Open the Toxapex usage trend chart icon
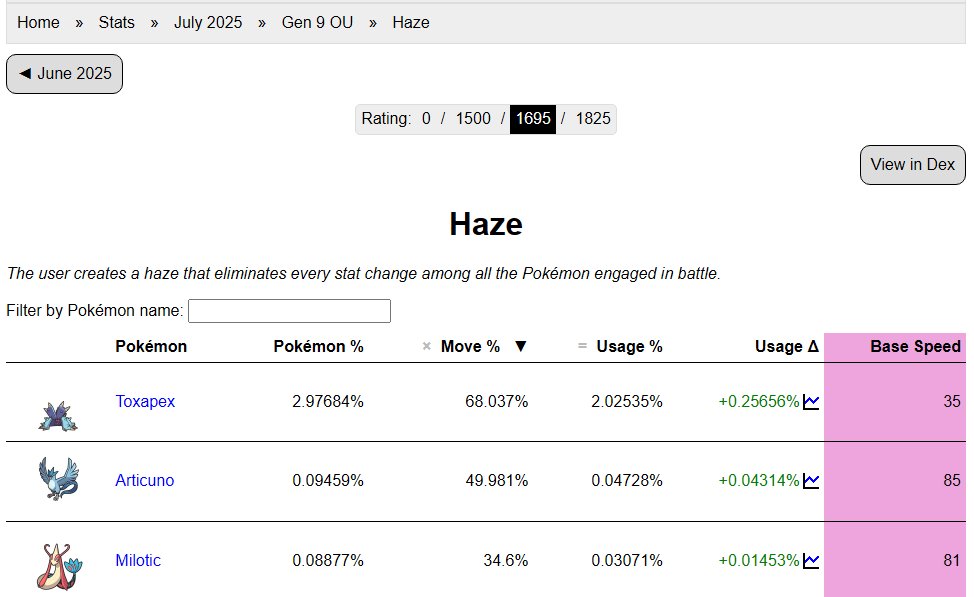The width and height of the screenshot is (974, 597). [x=811, y=402]
